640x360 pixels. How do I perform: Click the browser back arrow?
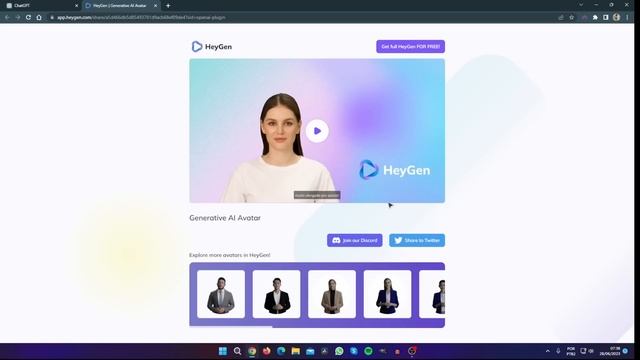(x=7, y=18)
